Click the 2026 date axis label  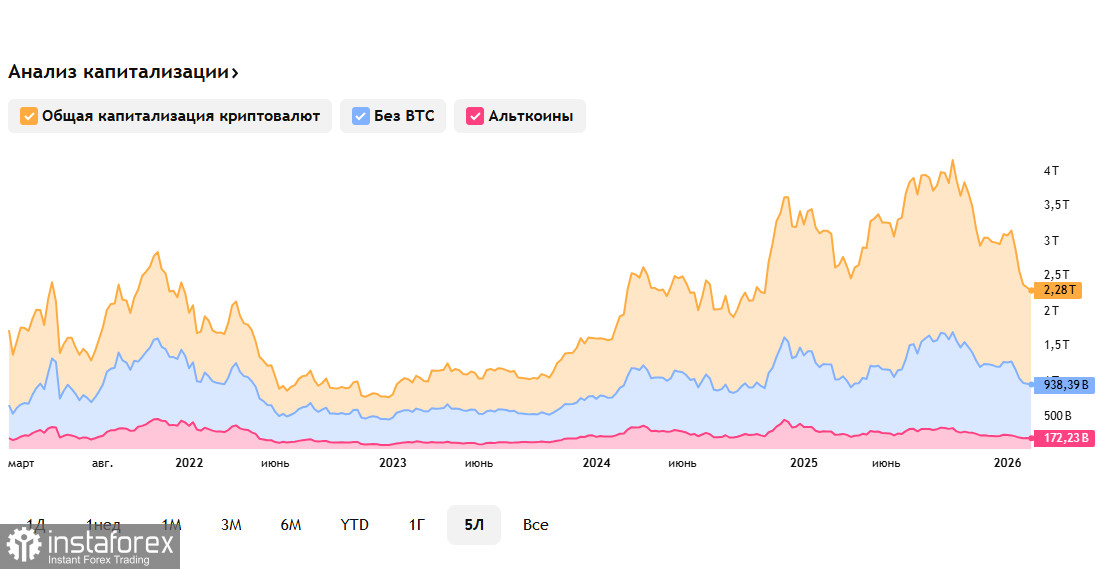[1007, 462]
